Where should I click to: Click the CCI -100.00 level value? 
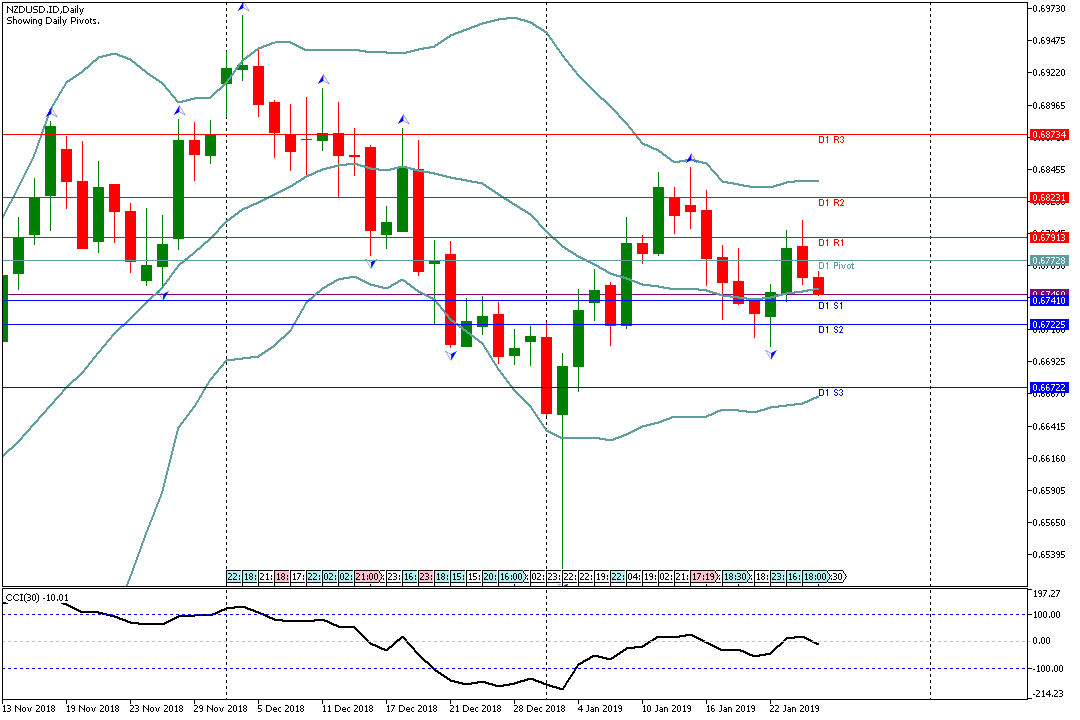[1046, 668]
